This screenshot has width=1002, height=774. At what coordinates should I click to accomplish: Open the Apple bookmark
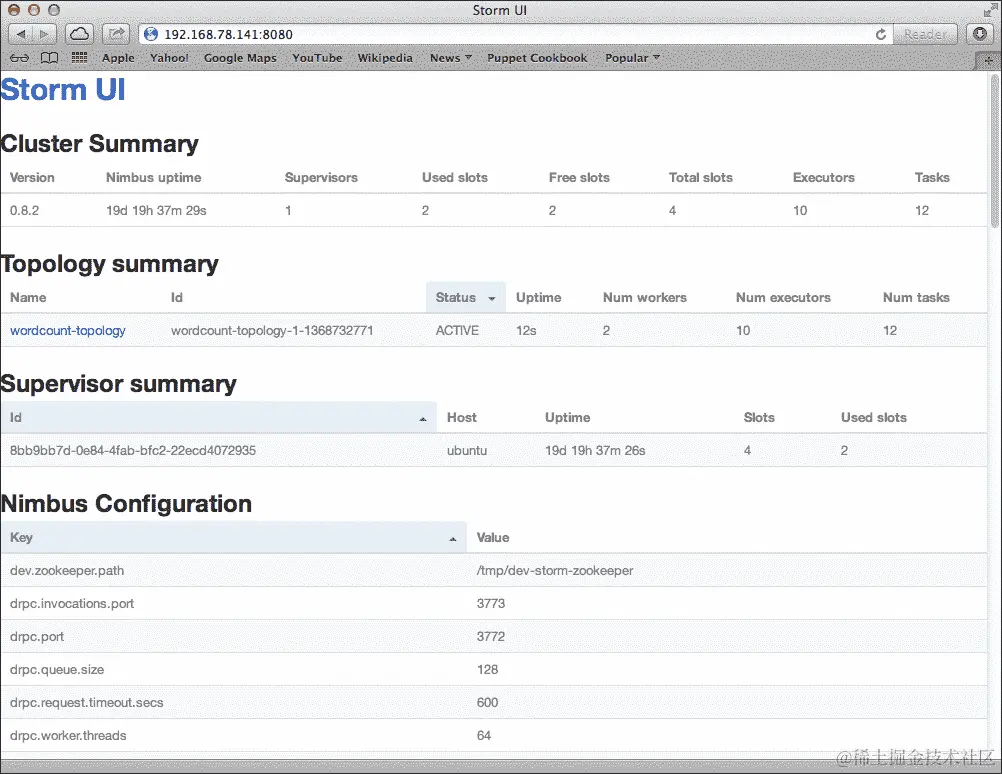118,58
